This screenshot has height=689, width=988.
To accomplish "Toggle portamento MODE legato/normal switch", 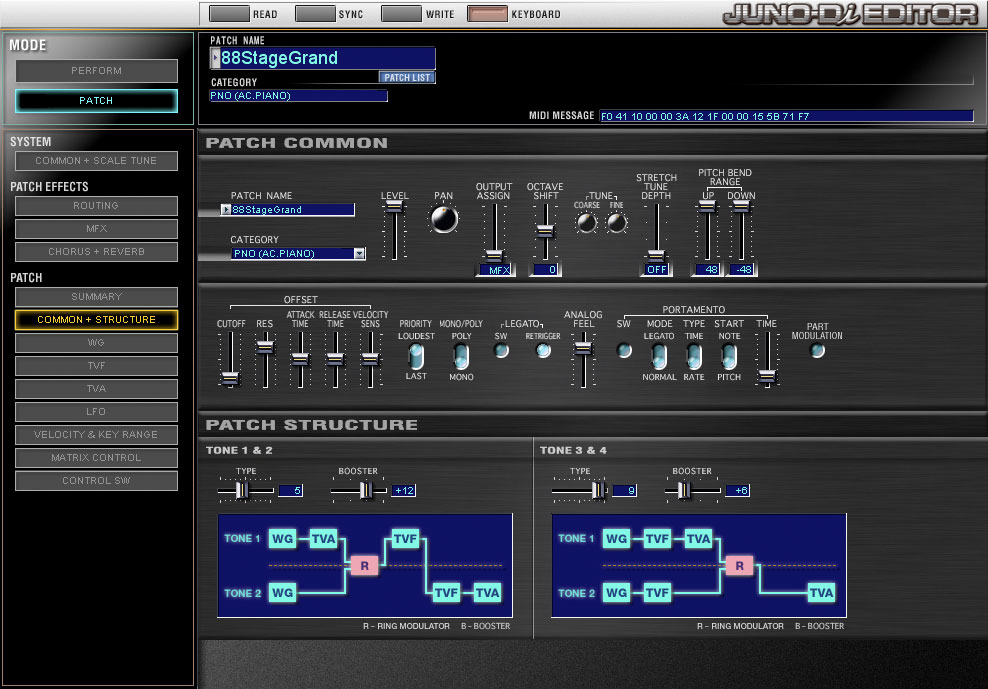I will click(x=659, y=357).
